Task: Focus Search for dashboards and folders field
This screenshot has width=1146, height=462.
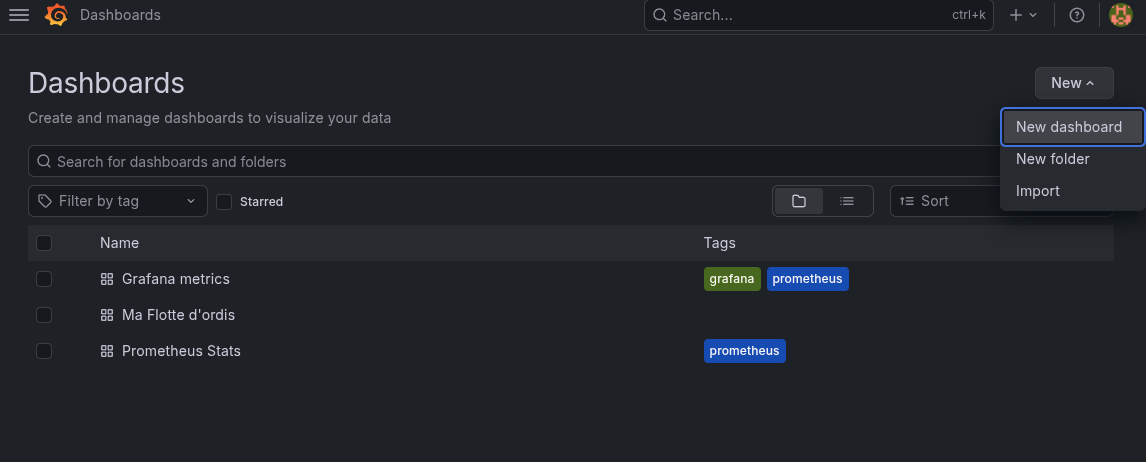Action: pos(512,162)
